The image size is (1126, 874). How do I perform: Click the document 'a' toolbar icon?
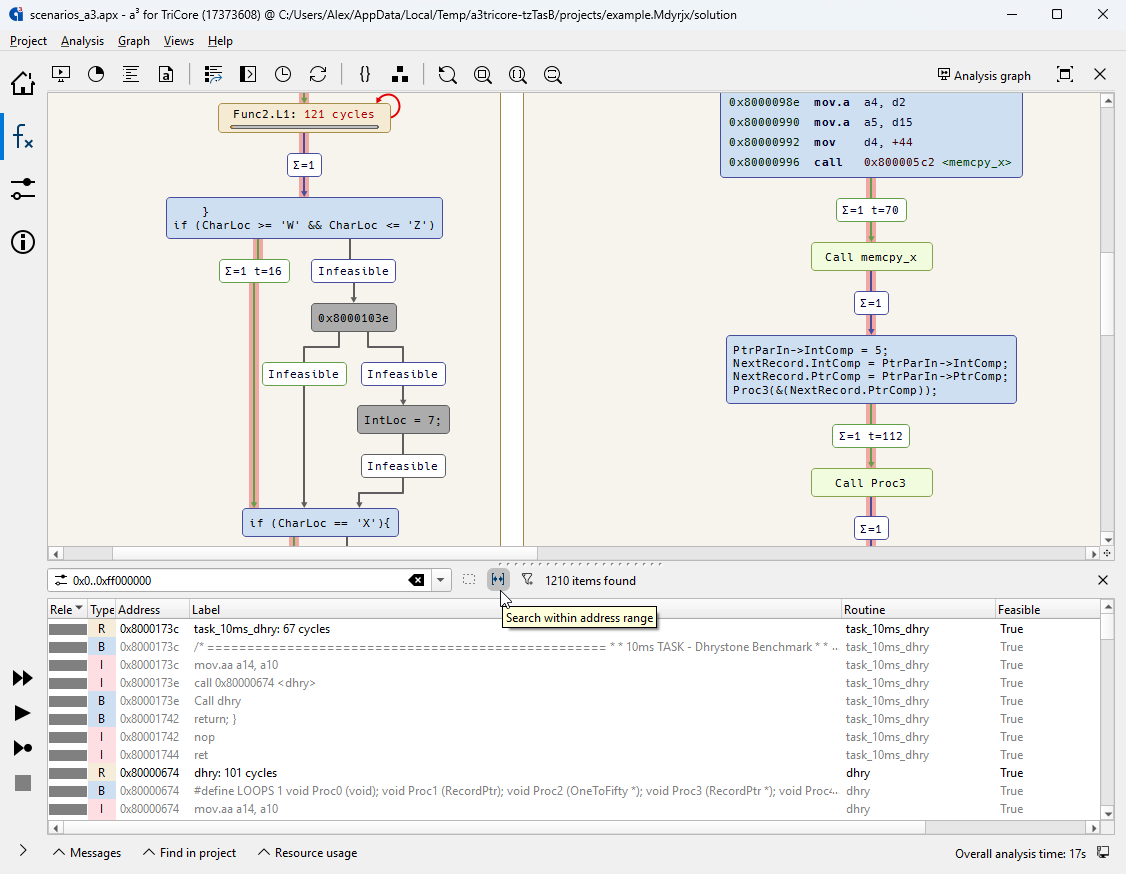pos(166,74)
